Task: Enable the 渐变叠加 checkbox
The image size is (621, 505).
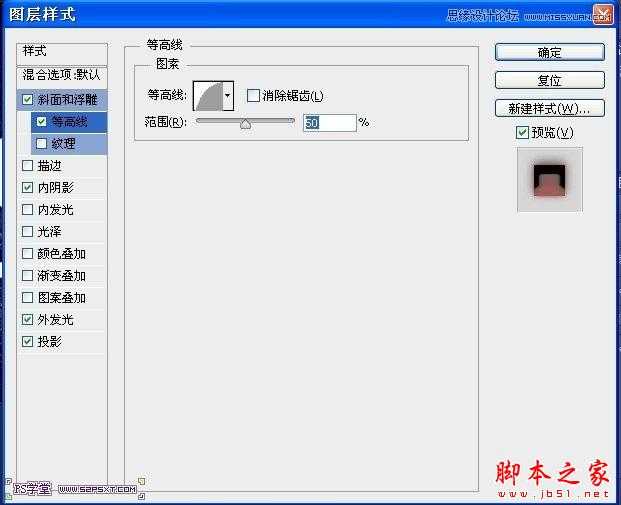Action: 27,275
